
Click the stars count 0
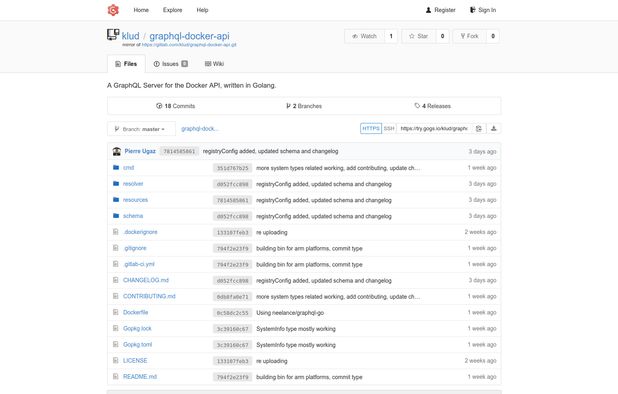[x=442, y=36]
